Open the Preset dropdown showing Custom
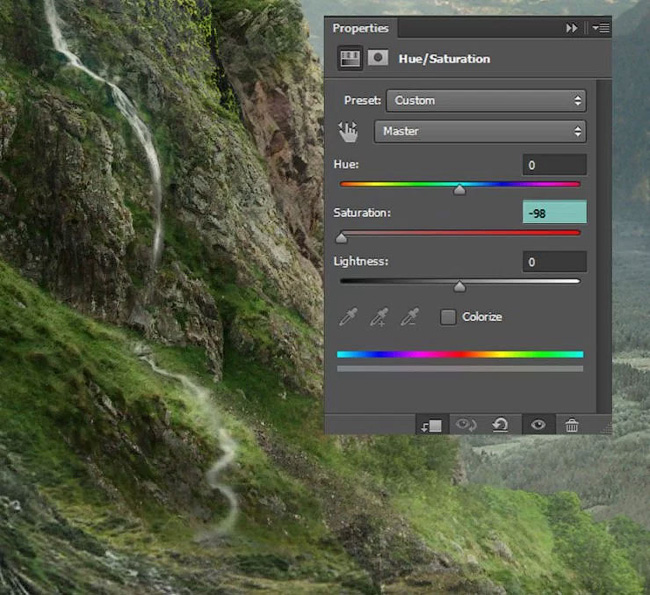 pyautogui.click(x=486, y=101)
